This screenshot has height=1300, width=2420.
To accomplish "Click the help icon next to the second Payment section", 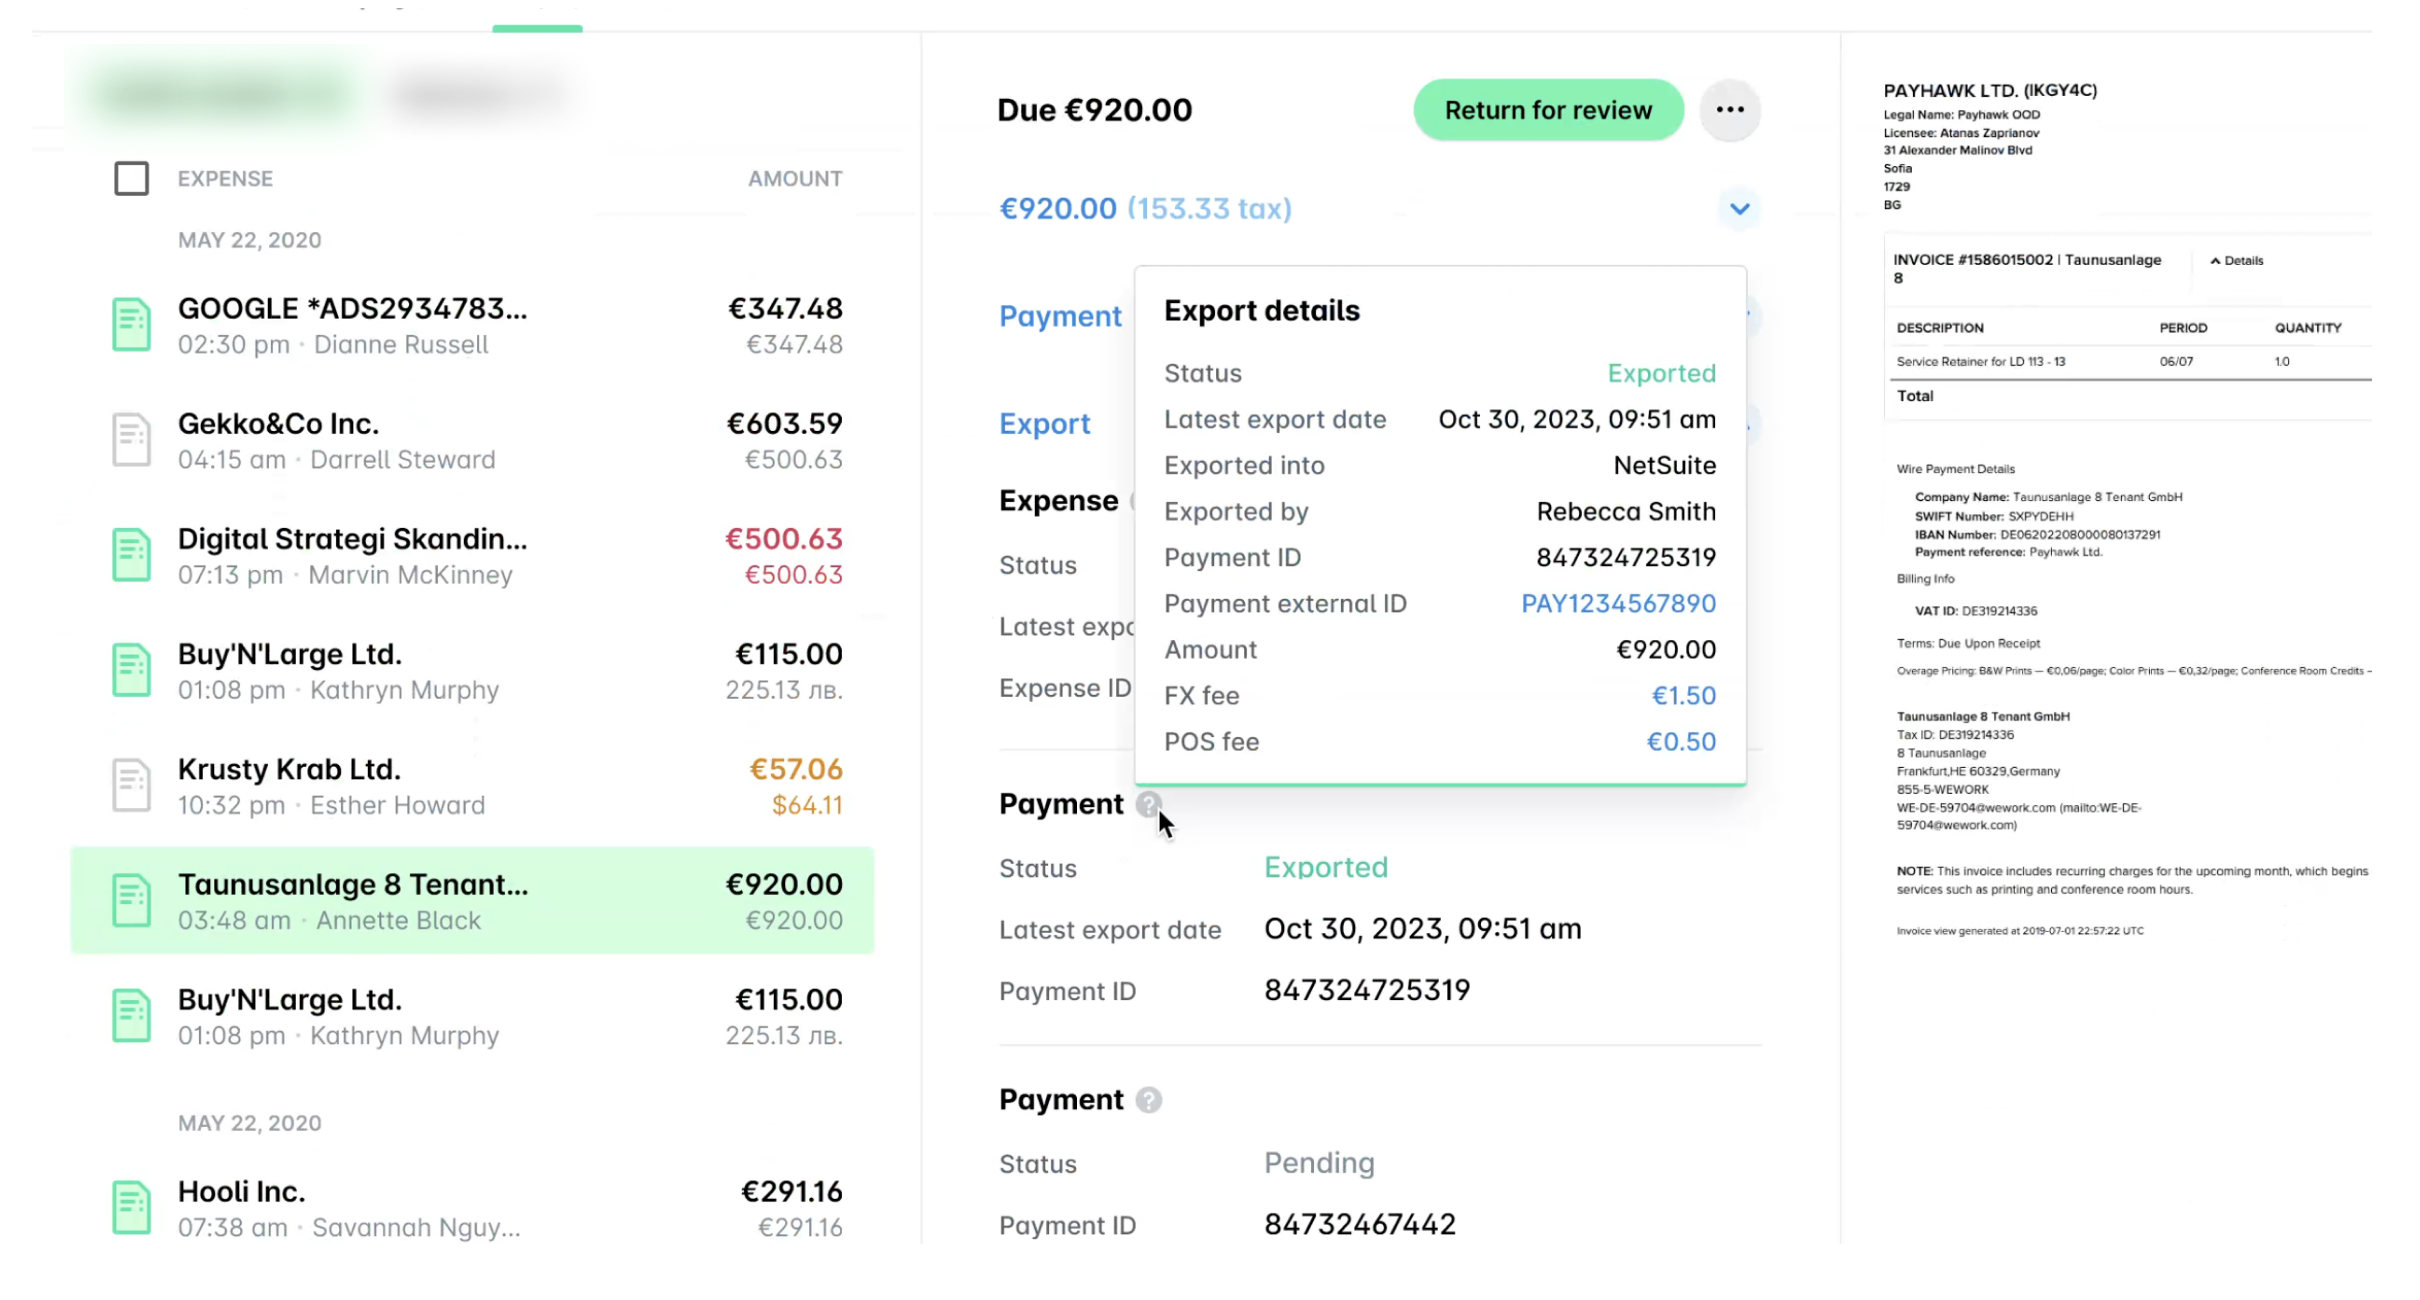I will coord(1150,1100).
